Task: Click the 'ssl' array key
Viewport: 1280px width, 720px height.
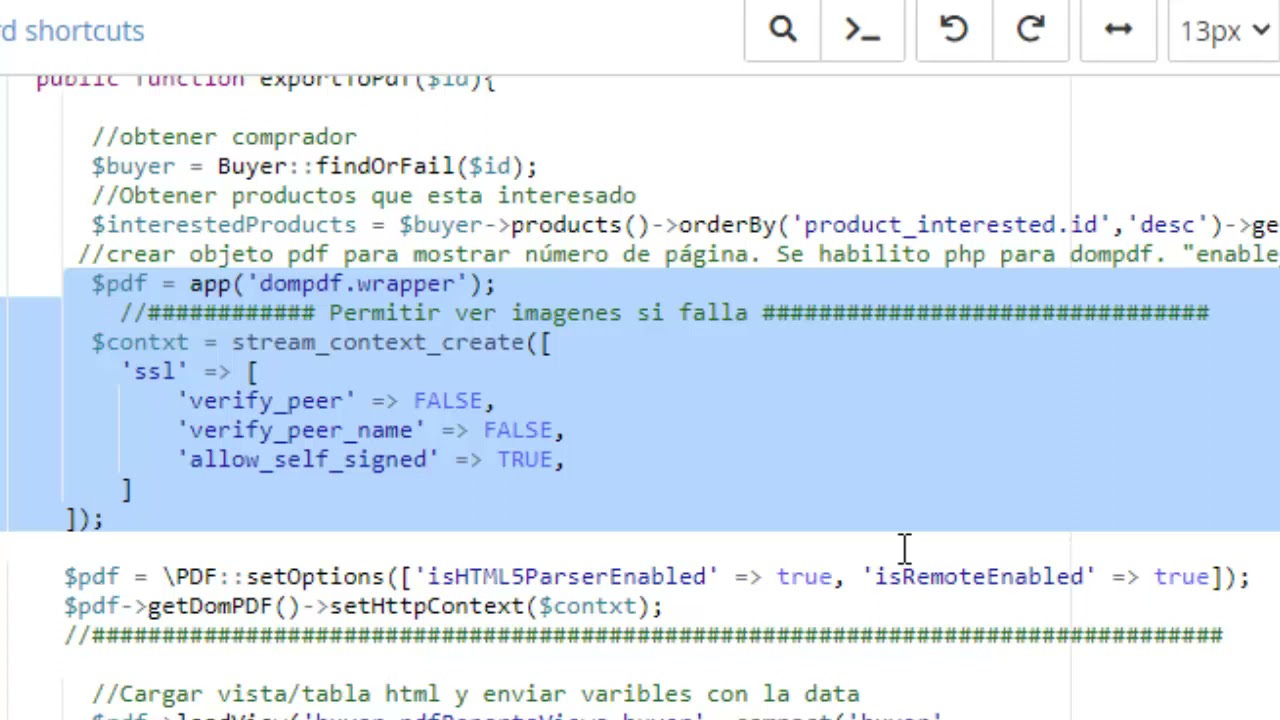Action: tap(154, 371)
